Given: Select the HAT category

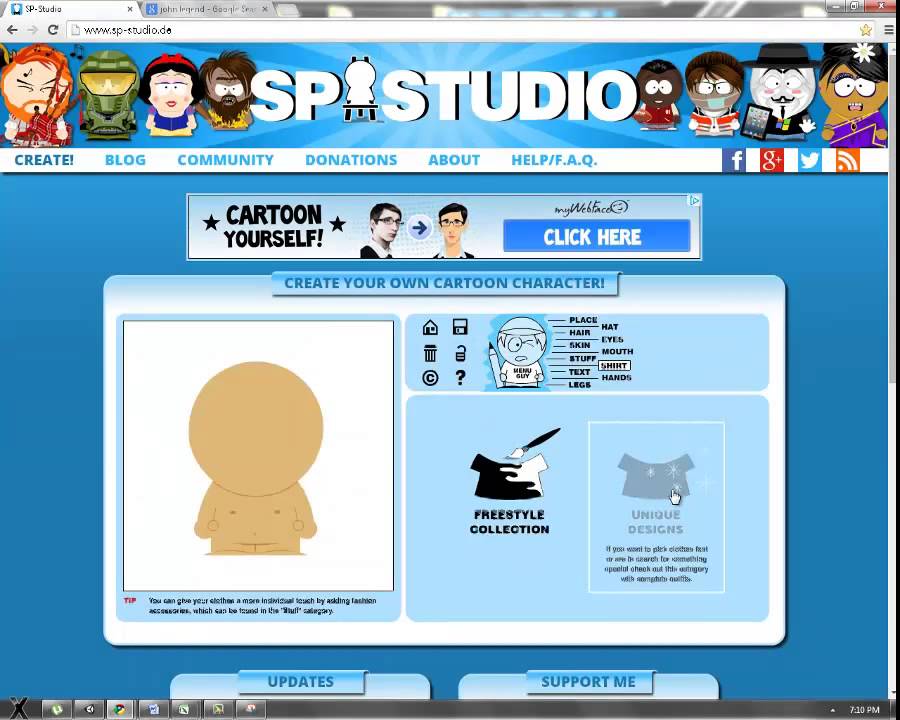Looking at the screenshot, I should coord(610,327).
